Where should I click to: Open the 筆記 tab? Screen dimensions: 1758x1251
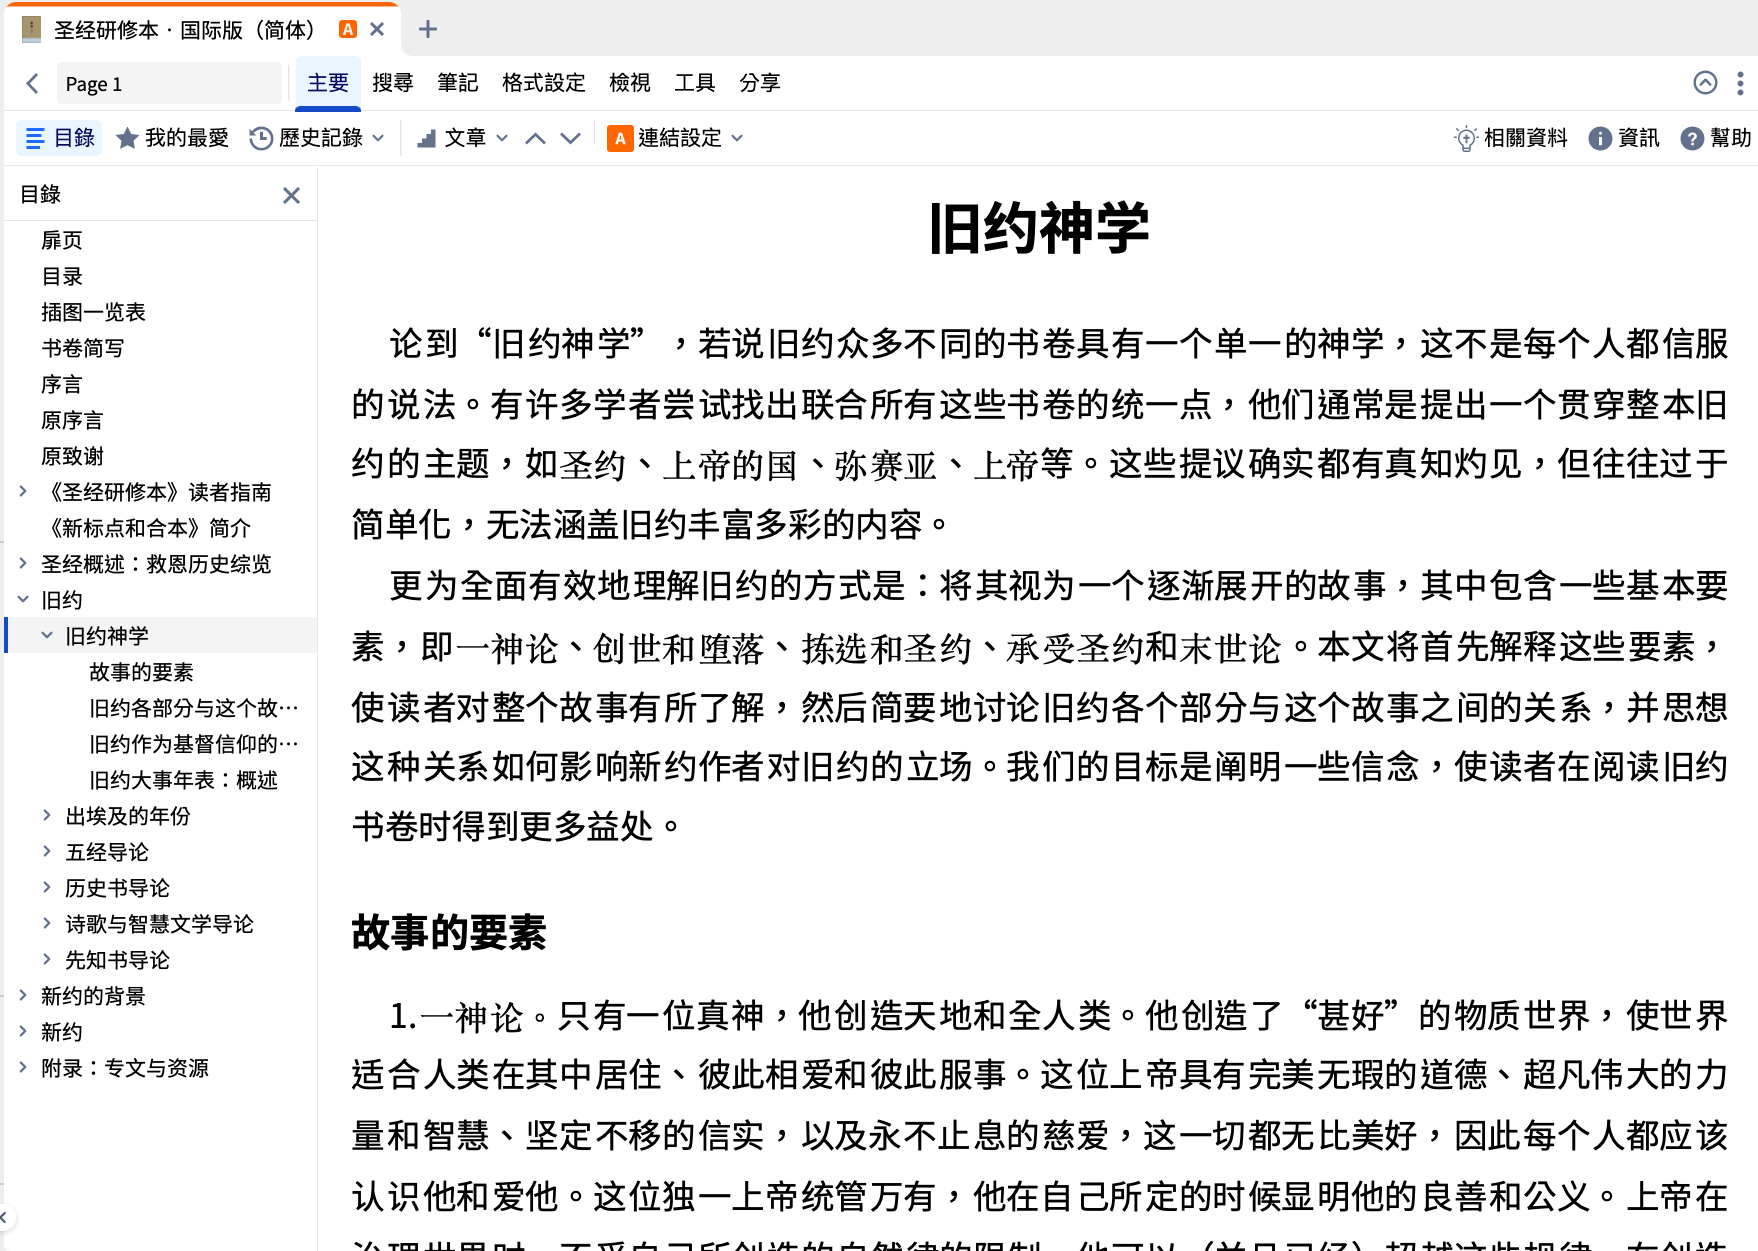(x=458, y=83)
